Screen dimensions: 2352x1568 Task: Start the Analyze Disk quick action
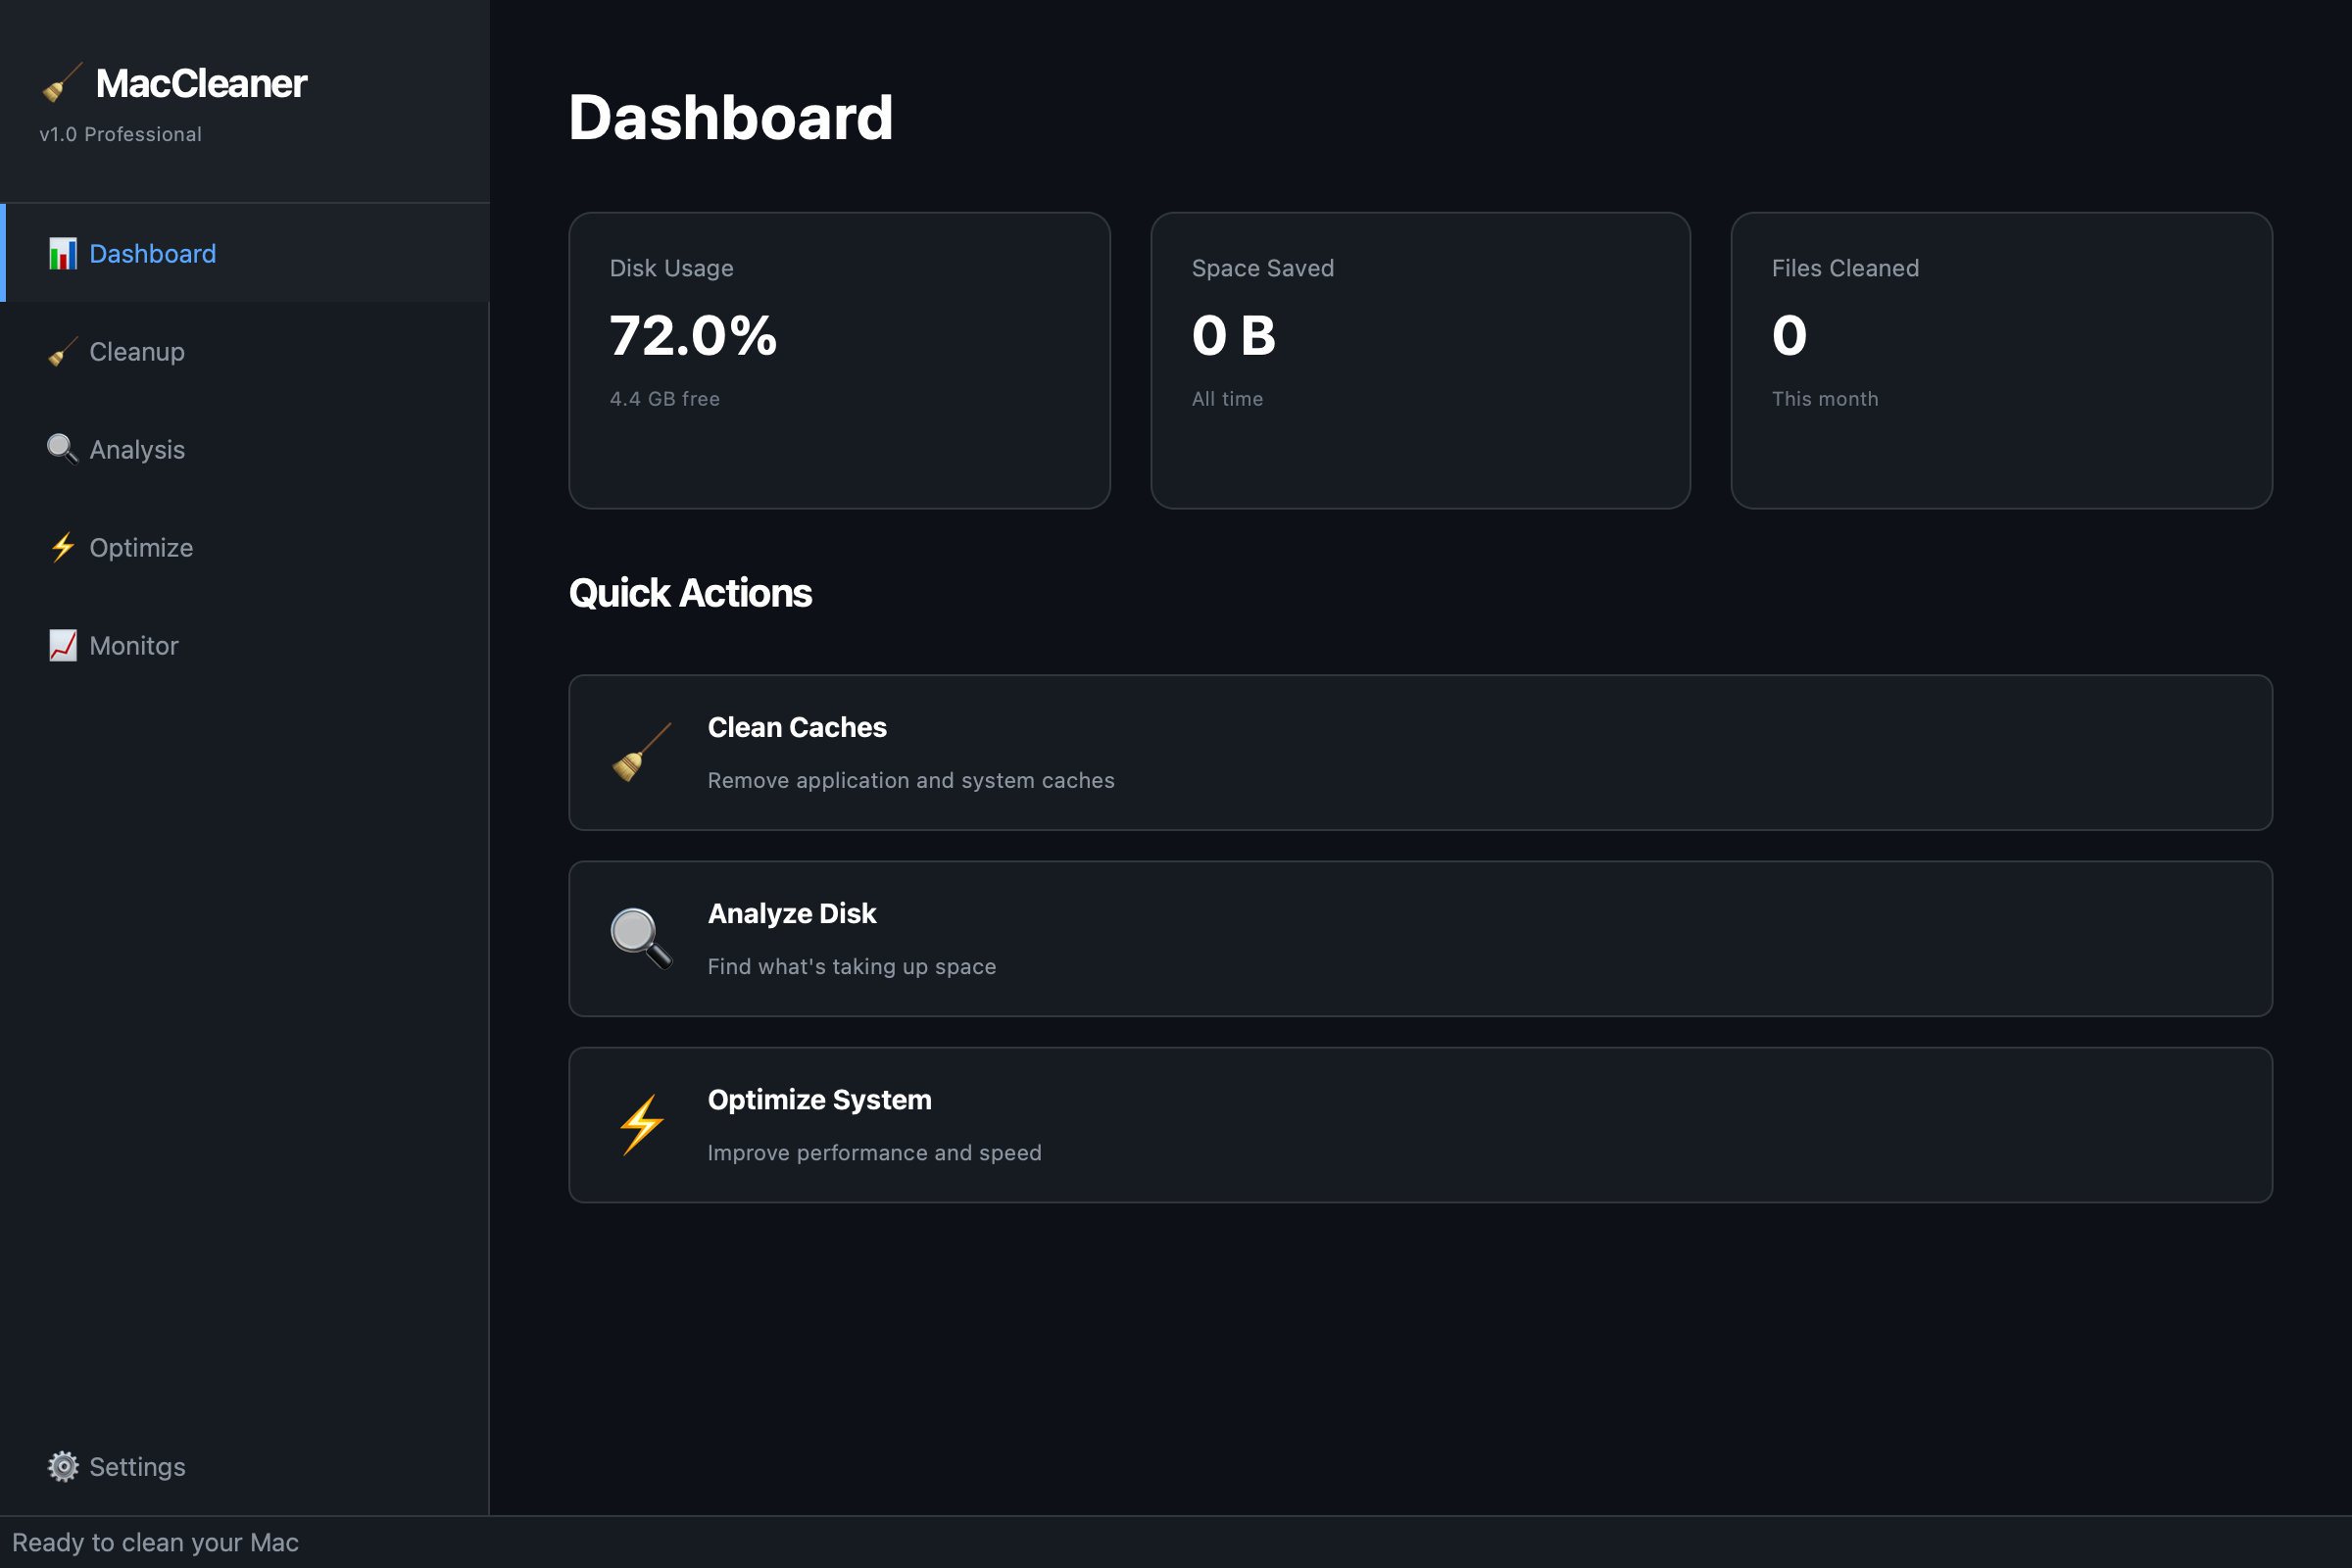(1420, 938)
